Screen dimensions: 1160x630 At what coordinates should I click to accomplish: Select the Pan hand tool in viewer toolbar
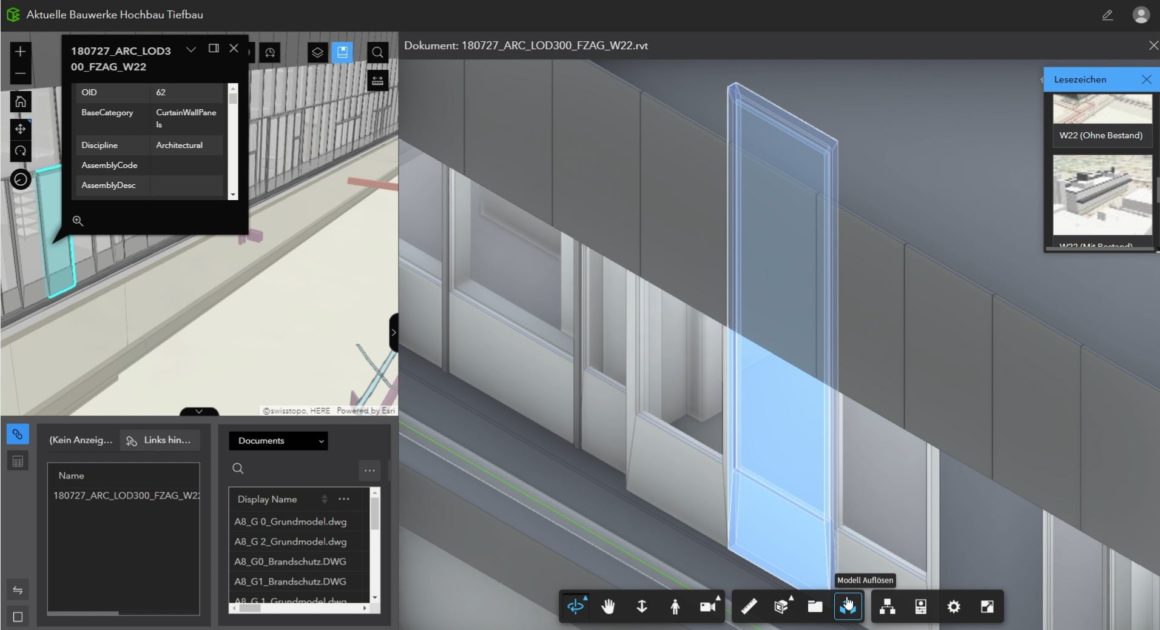608,606
